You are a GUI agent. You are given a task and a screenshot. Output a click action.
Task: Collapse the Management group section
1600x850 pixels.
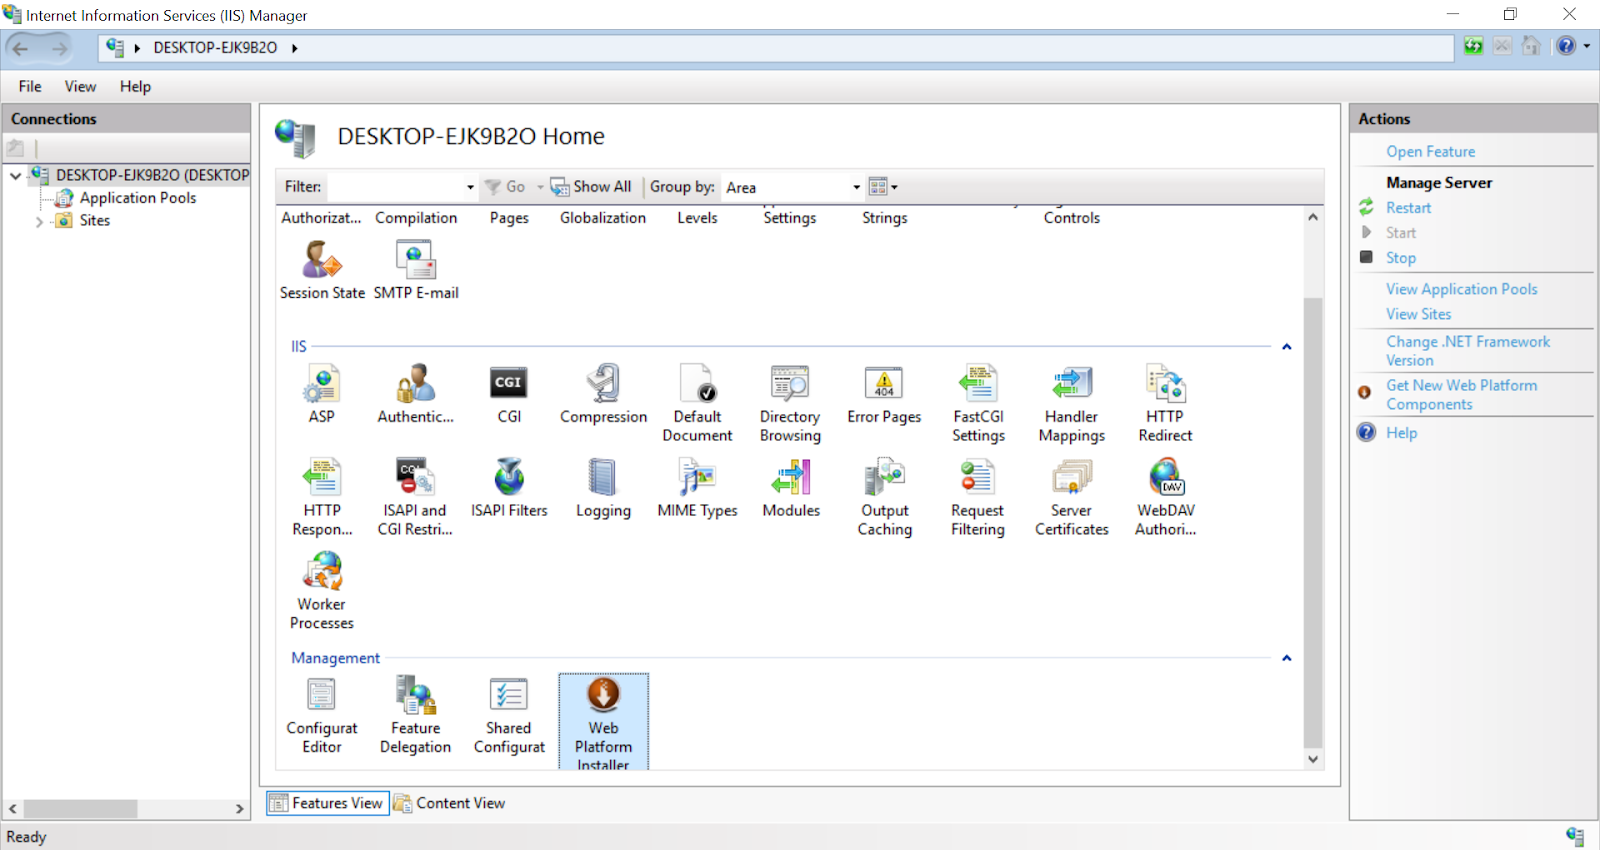1287,658
